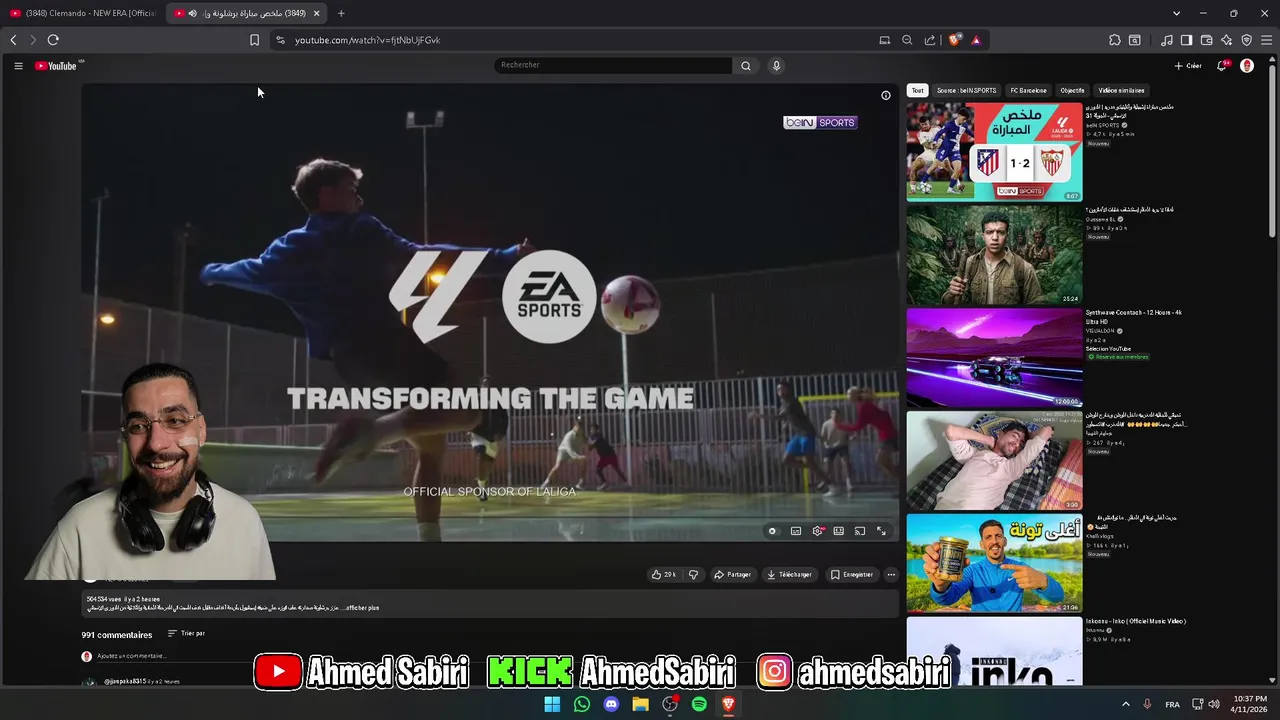Open Atletico 1-2 Sevilla highlights thumbnail

[x=994, y=152]
